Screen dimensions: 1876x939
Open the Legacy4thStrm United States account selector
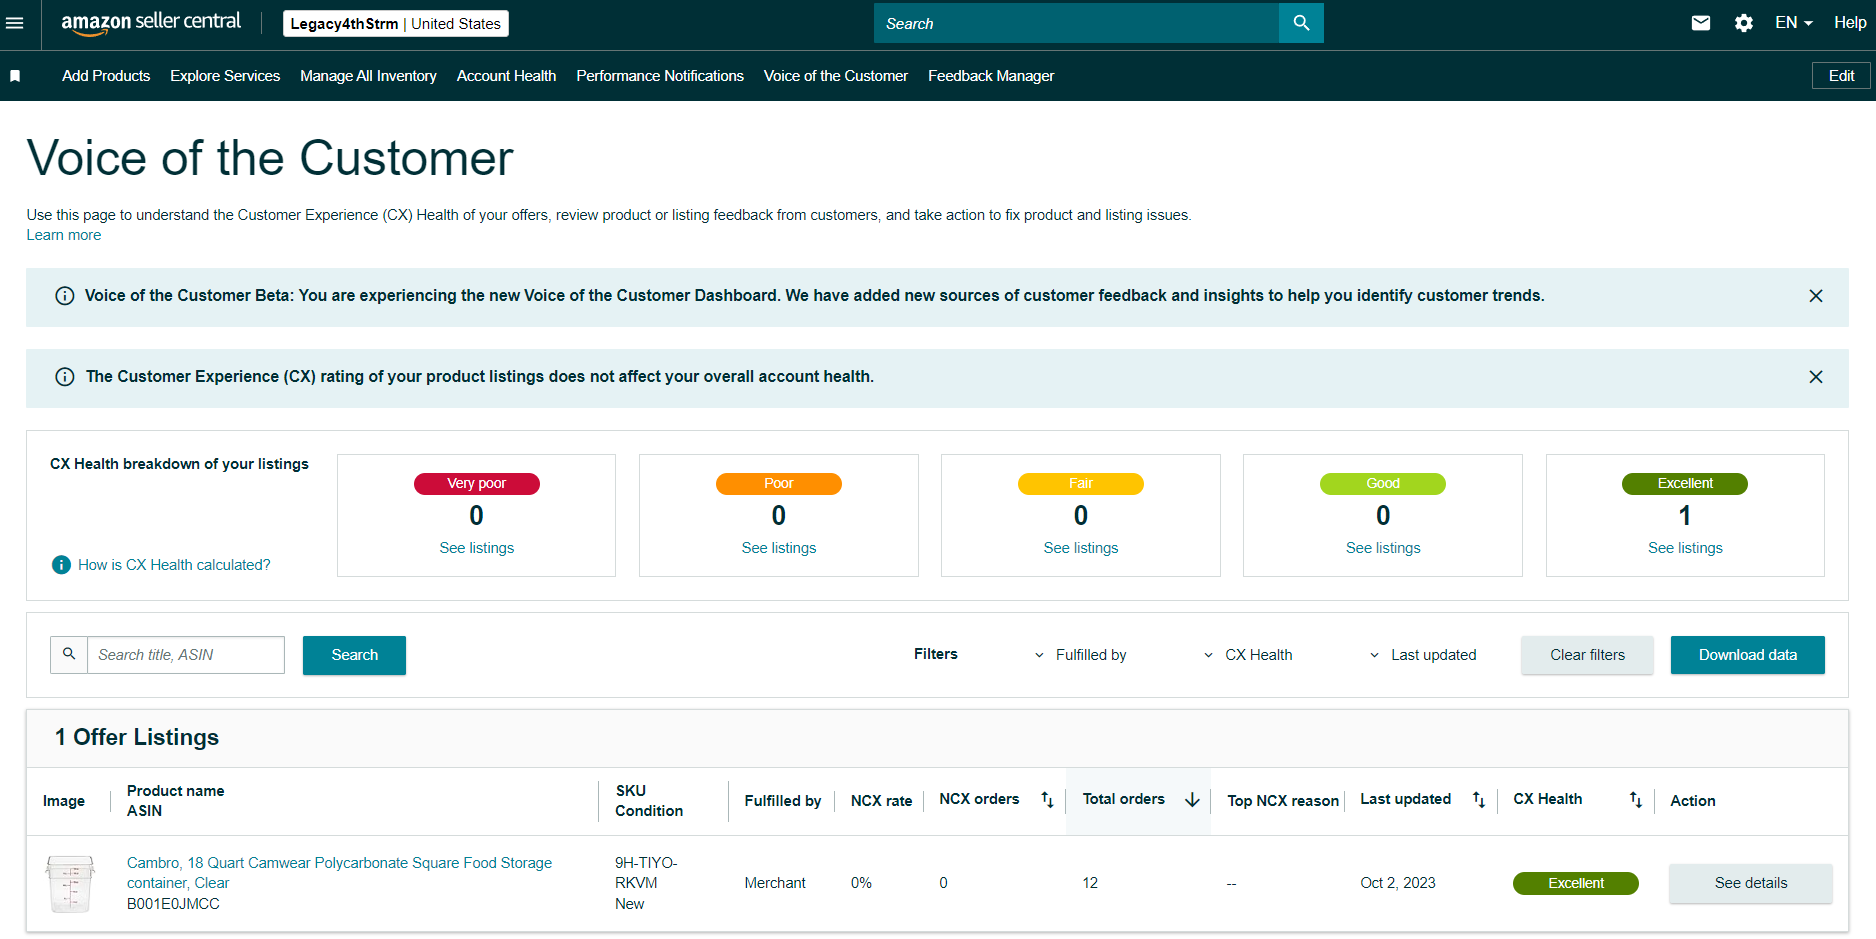point(396,24)
